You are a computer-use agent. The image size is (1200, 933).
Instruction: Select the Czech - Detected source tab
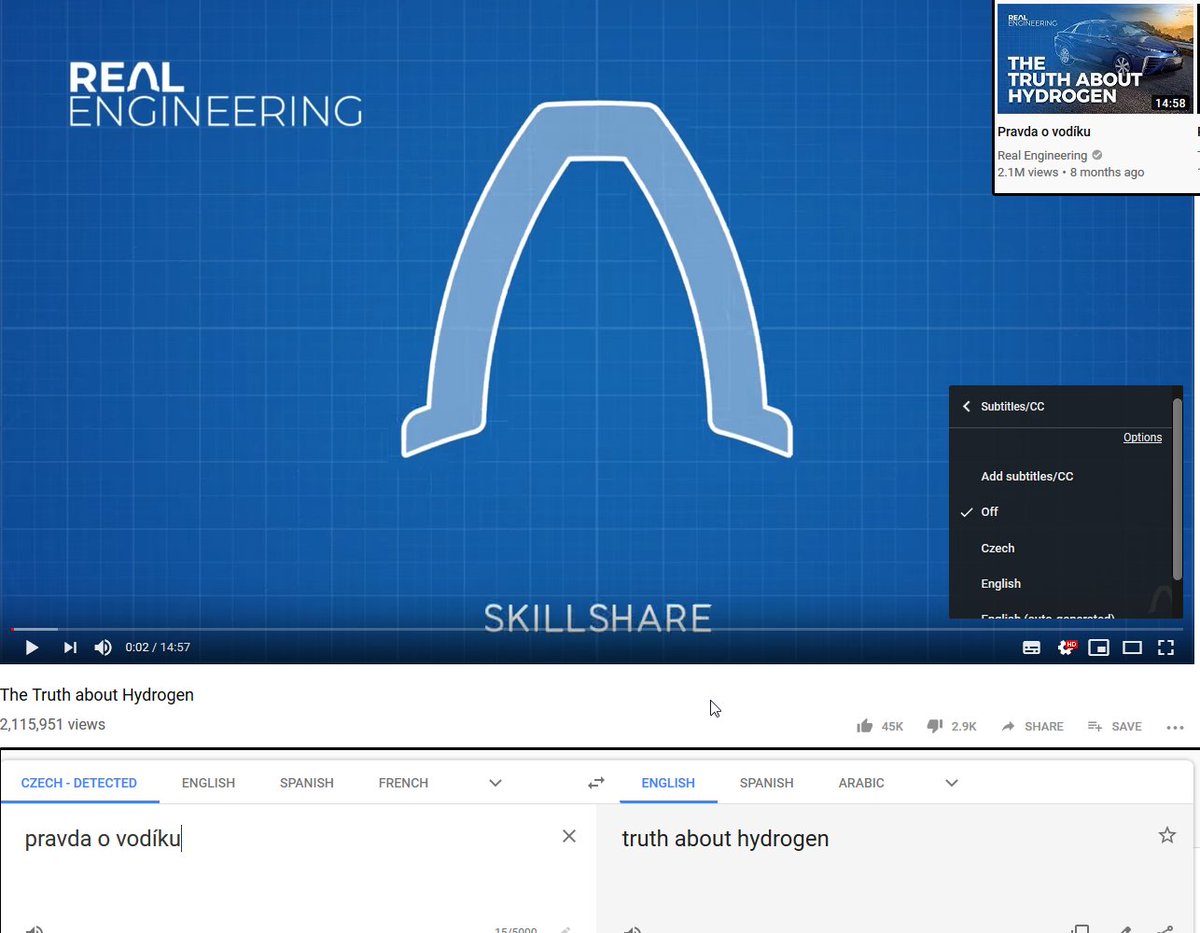tap(79, 783)
